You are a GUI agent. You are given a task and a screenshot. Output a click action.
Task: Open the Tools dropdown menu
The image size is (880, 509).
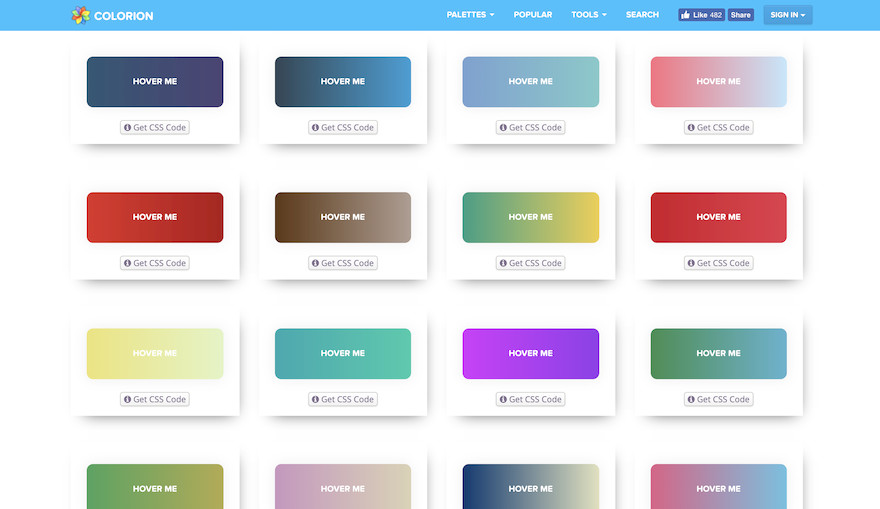pos(588,15)
